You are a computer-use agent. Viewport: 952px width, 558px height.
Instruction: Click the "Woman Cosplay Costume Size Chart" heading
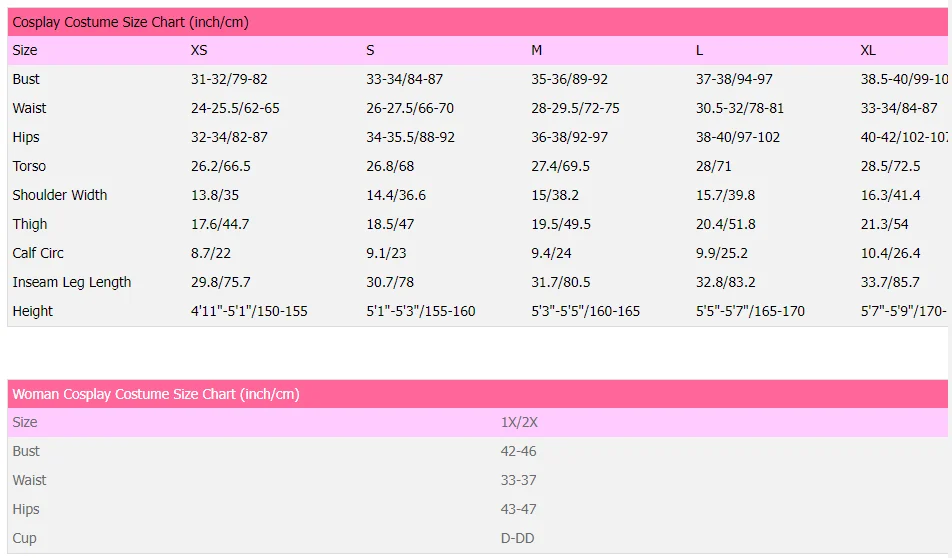point(155,394)
